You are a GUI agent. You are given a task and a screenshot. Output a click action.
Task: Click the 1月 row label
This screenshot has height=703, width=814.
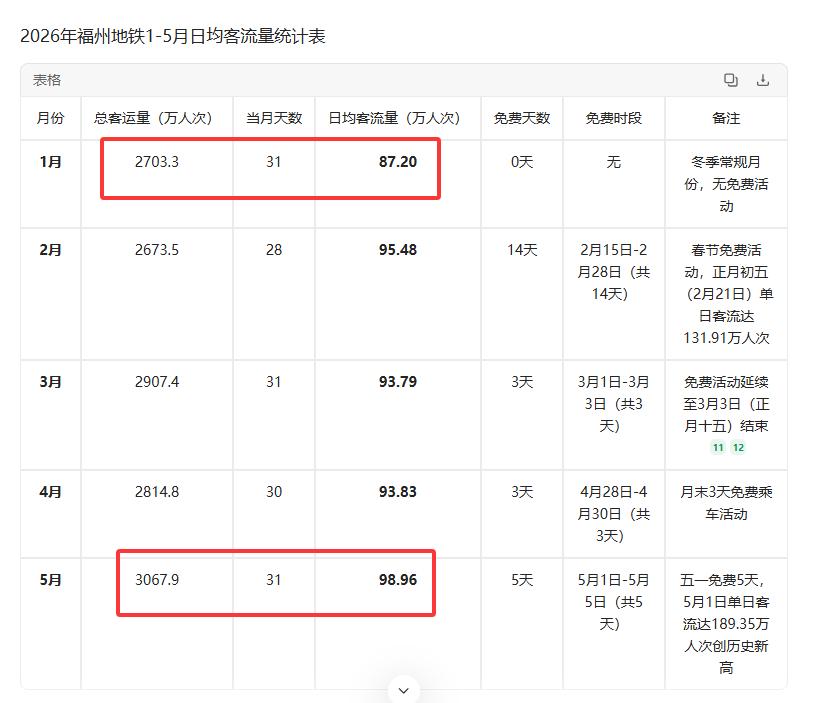coord(50,162)
